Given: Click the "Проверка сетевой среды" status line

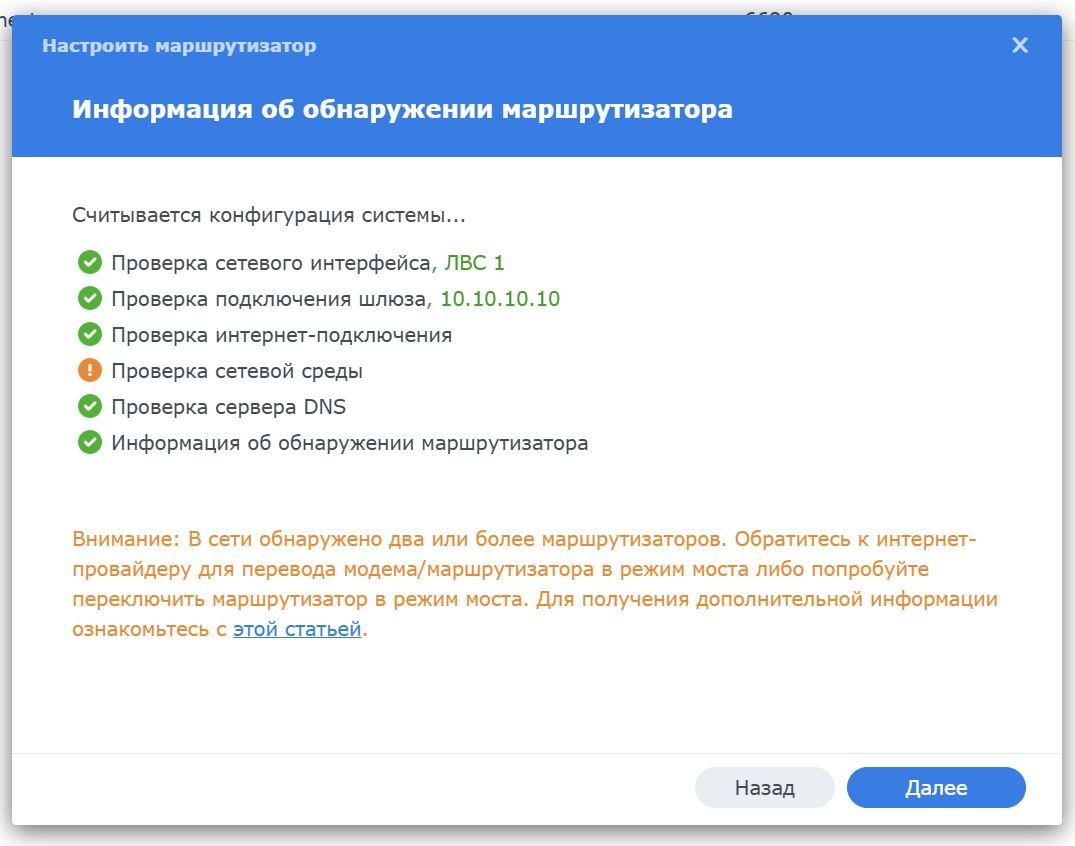Looking at the screenshot, I should pyautogui.click(x=237, y=371).
